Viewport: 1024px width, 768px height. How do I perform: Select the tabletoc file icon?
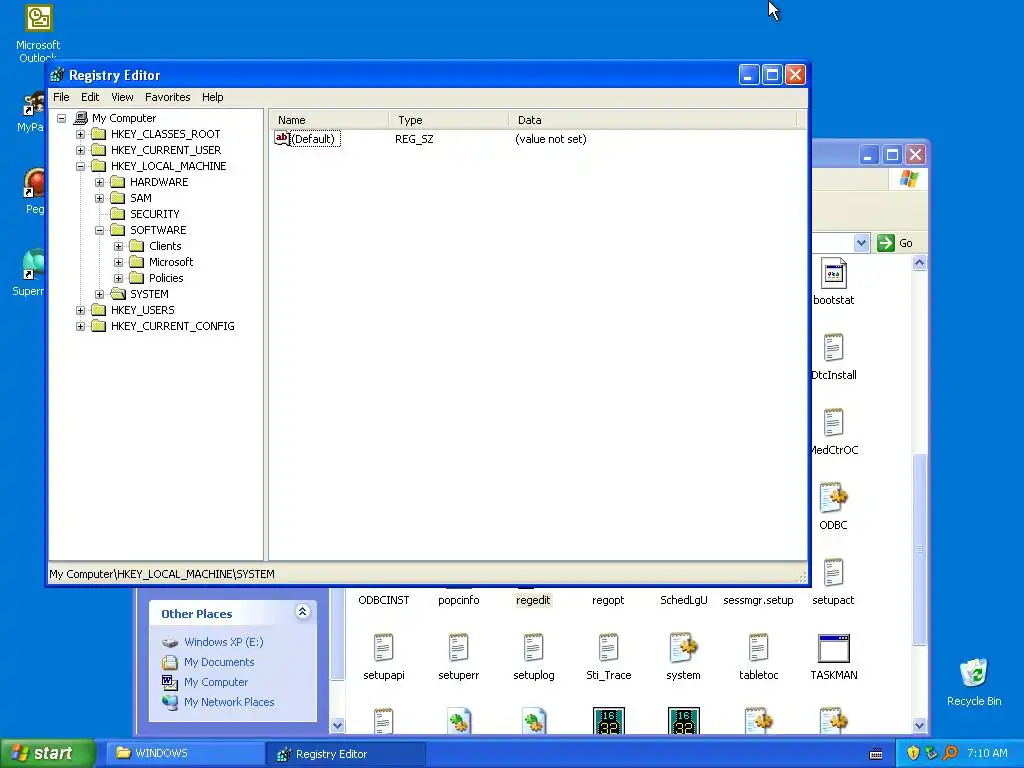click(x=758, y=648)
